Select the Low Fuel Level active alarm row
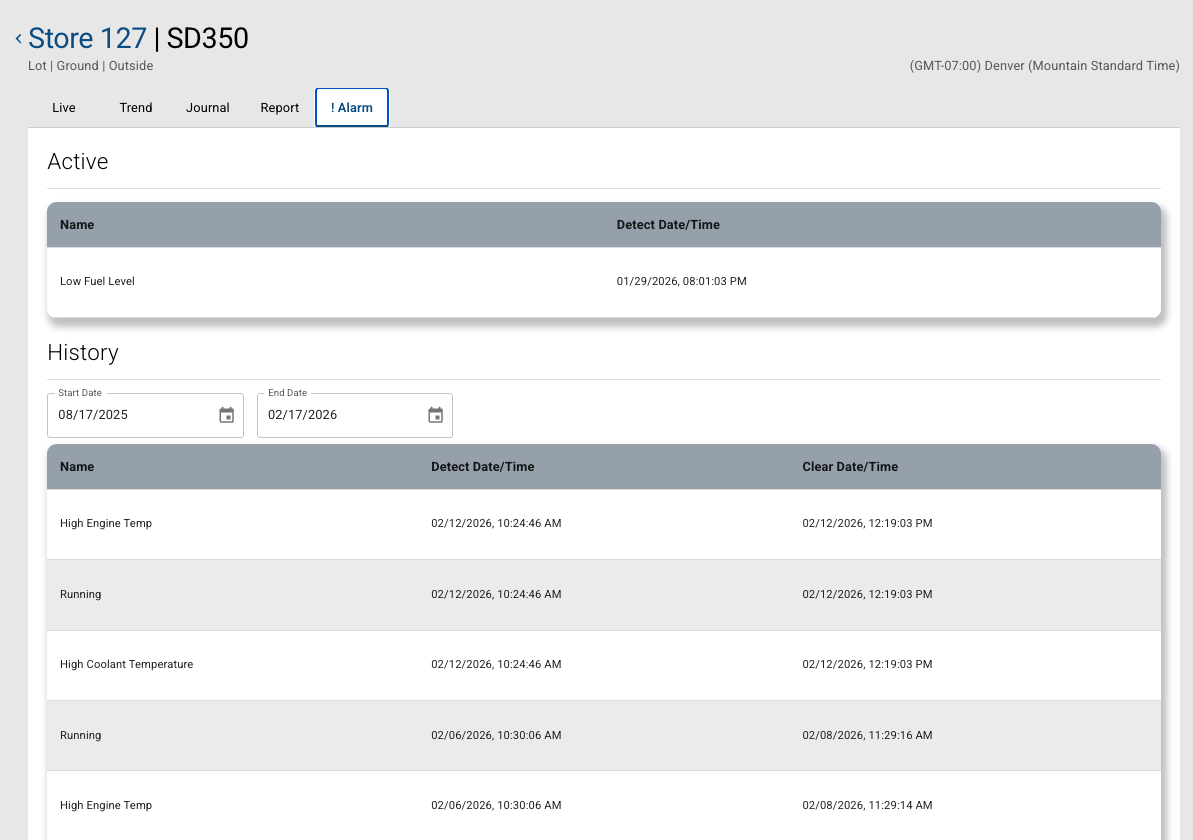The image size is (1193, 840). [x=603, y=282]
